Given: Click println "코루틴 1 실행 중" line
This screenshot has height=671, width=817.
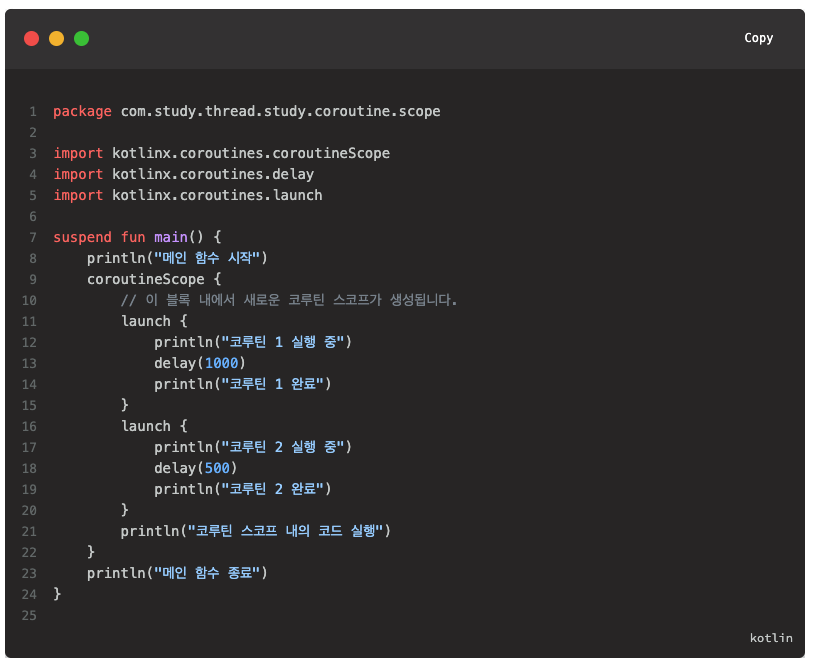Looking at the screenshot, I should click(253, 342).
